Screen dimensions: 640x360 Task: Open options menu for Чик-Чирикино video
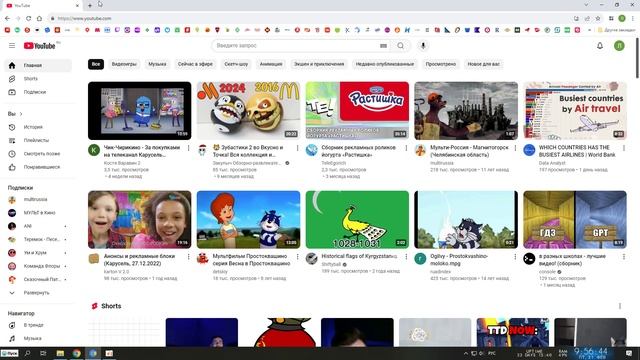[x=189, y=148]
